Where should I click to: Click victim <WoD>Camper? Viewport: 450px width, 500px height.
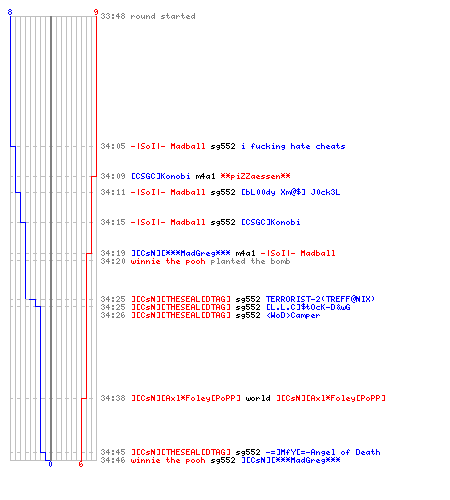click(x=293, y=315)
